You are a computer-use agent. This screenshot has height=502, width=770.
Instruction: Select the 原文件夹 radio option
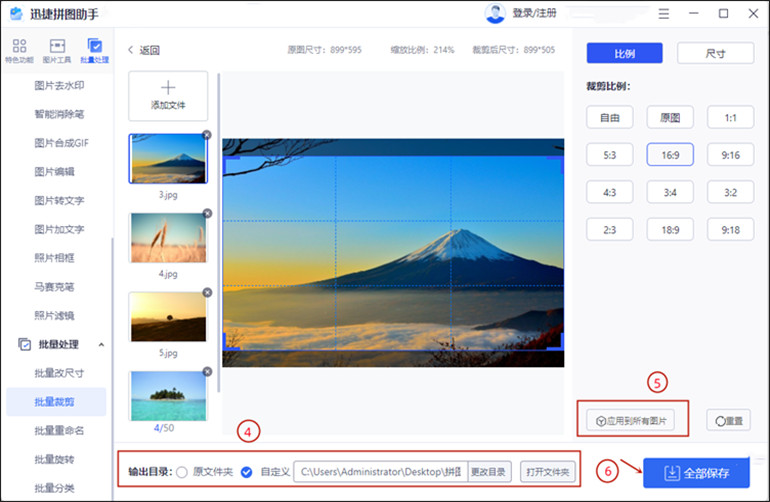(x=182, y=472)
